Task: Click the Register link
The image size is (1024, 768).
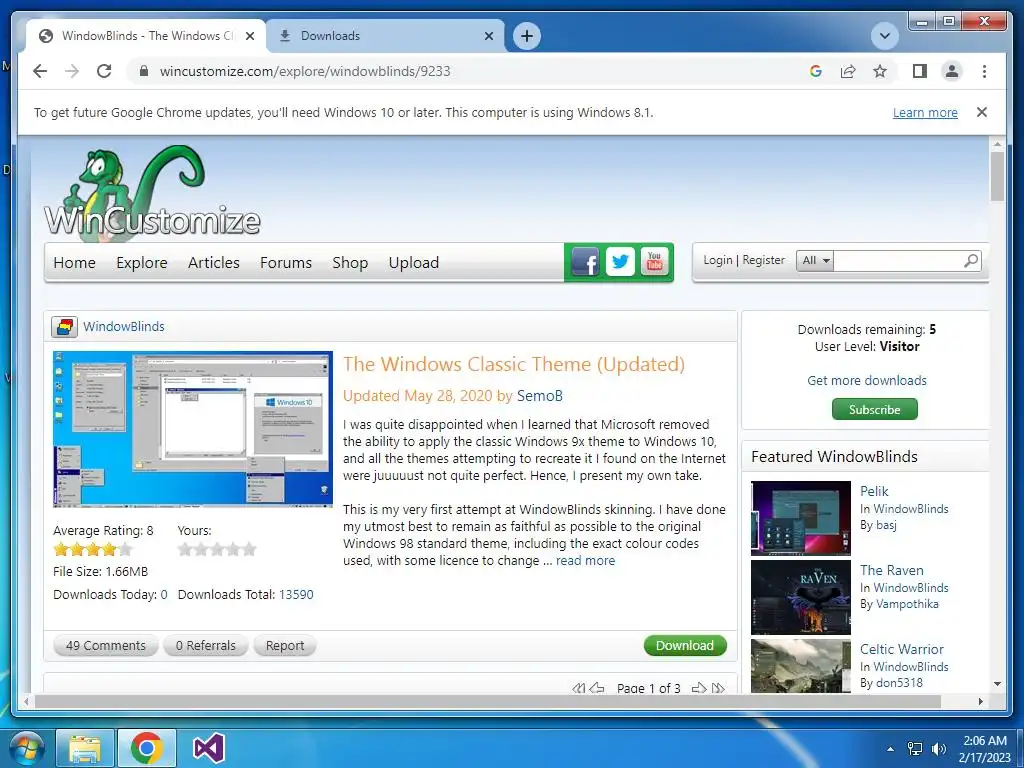Action: 763,260
